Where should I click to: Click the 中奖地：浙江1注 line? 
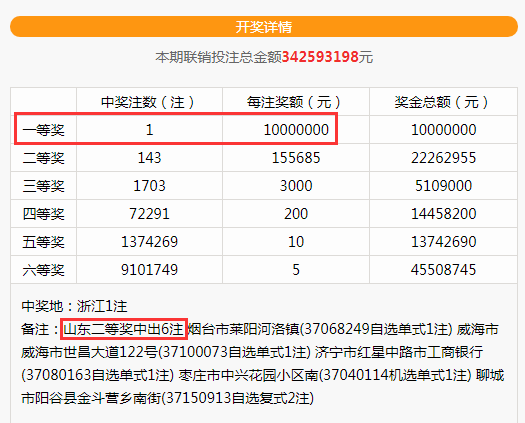[74, 306]
